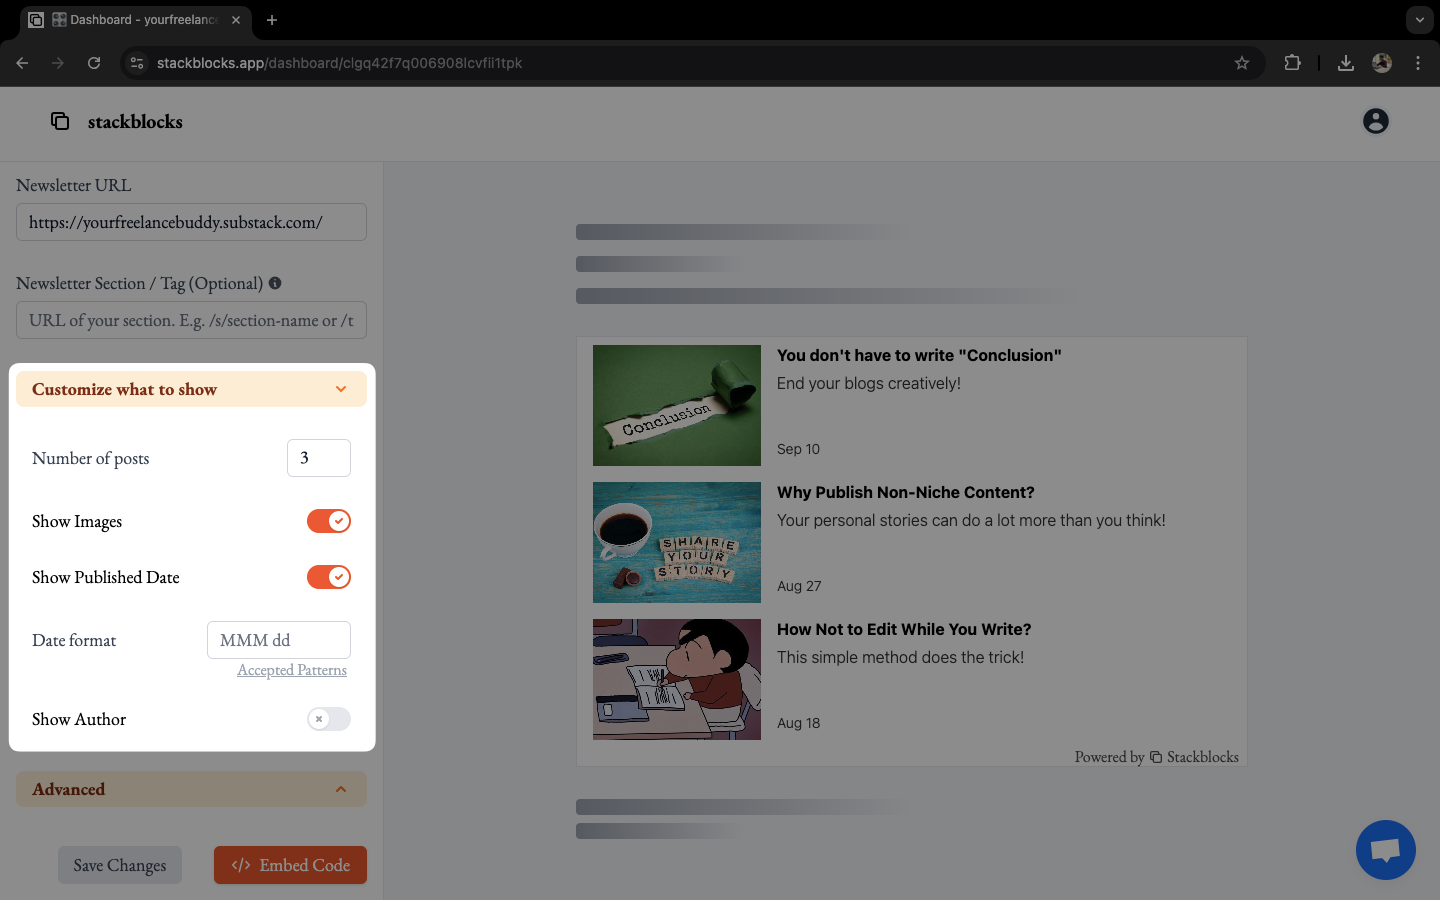Click the stackblocks logo icon
Viewport: 1440px width, 900px height.
60,121
